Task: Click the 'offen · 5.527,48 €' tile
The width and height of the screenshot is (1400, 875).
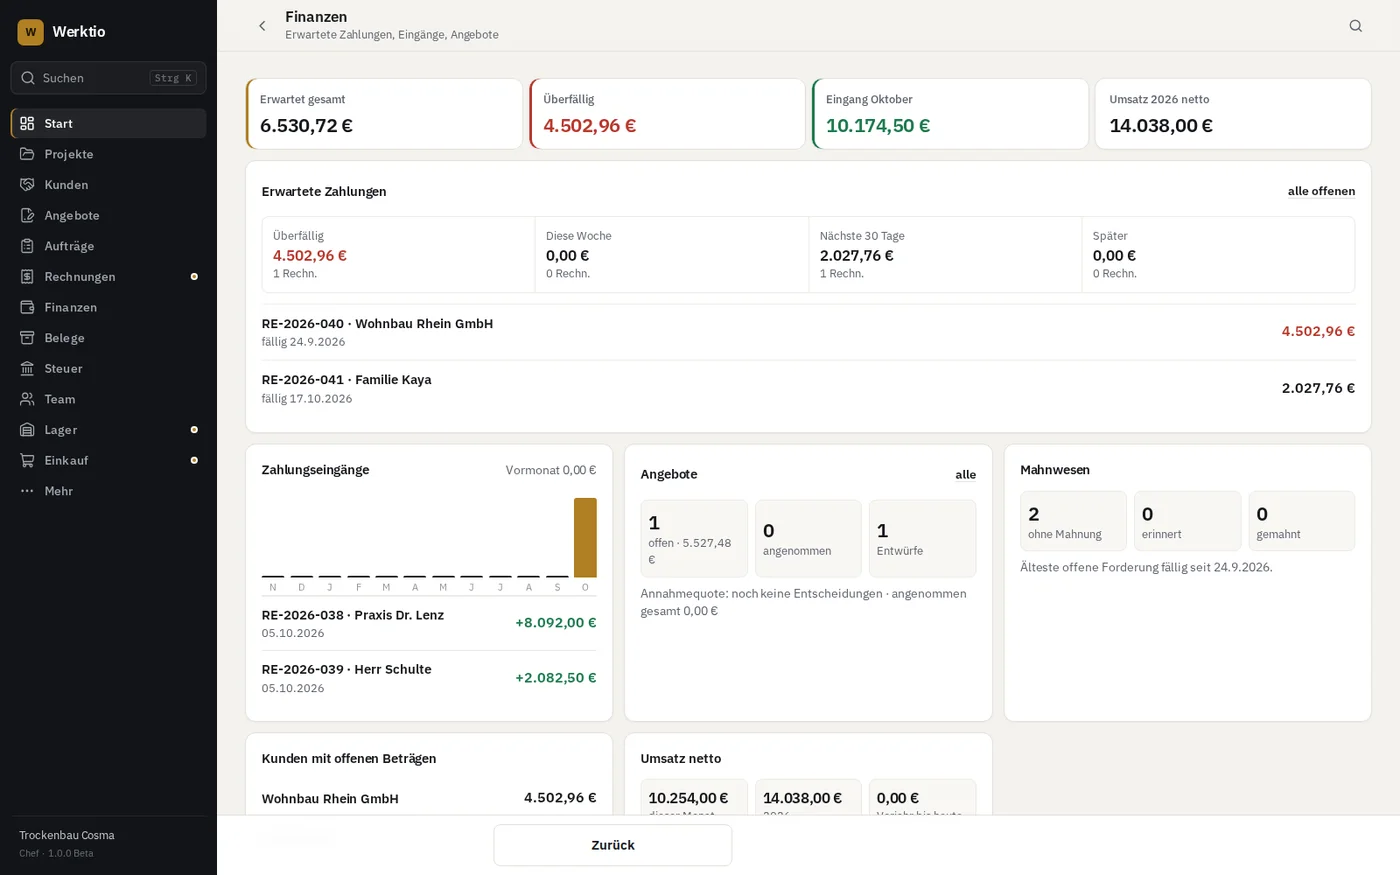Action: click(694, 538)
